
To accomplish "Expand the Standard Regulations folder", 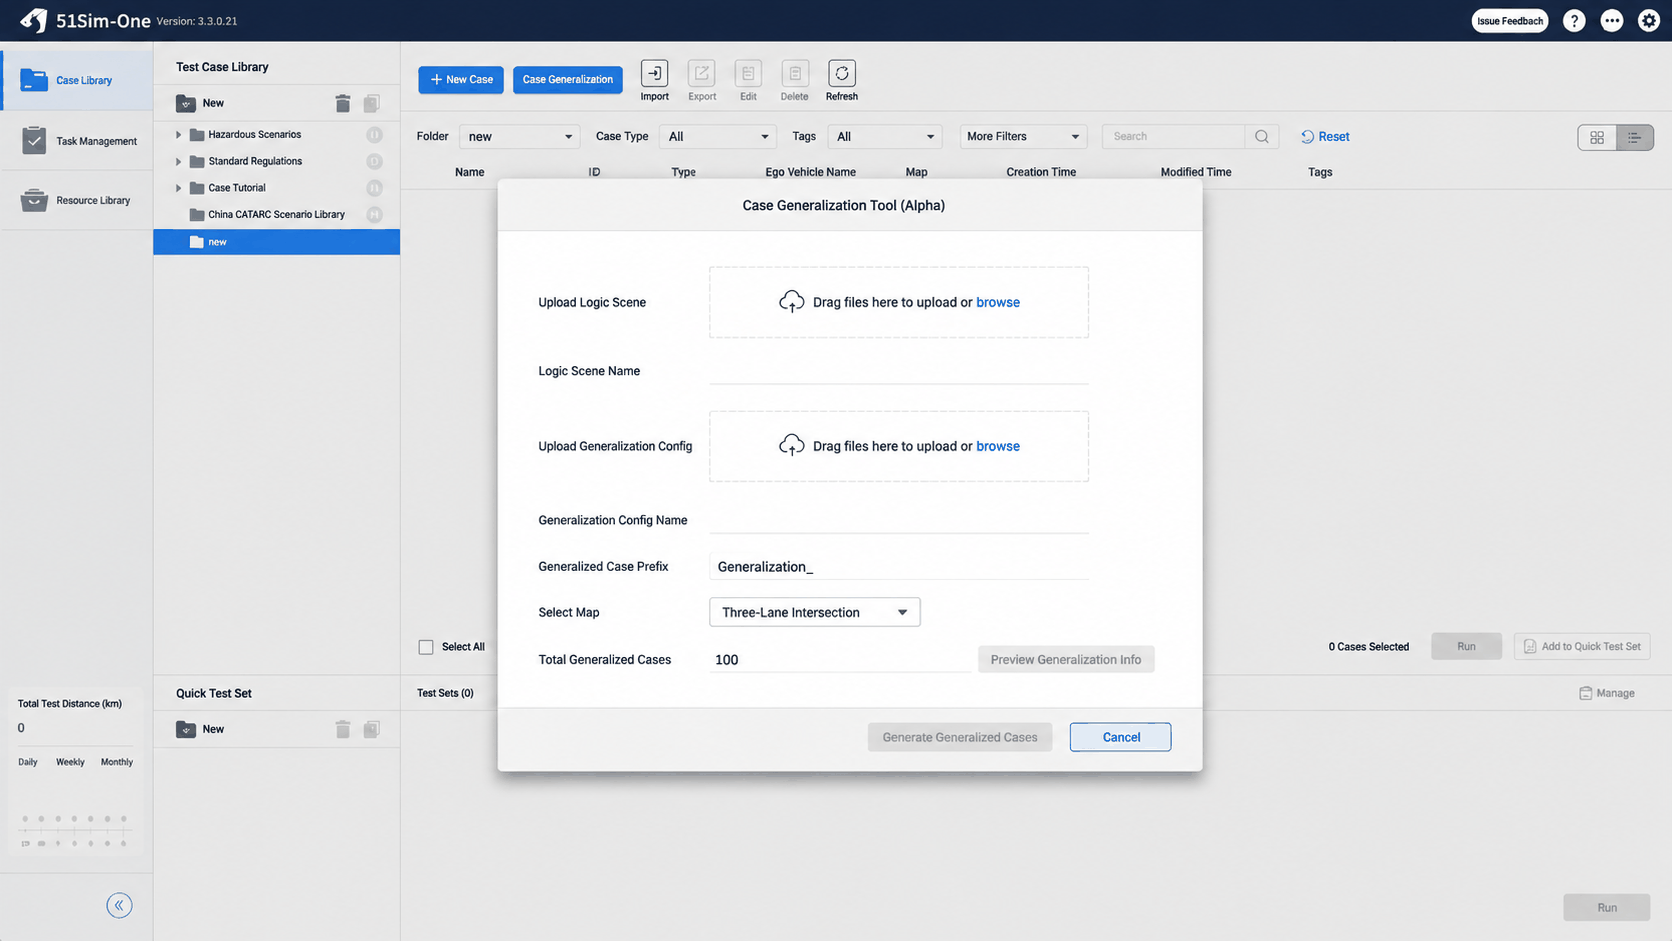I will [179, 161].
